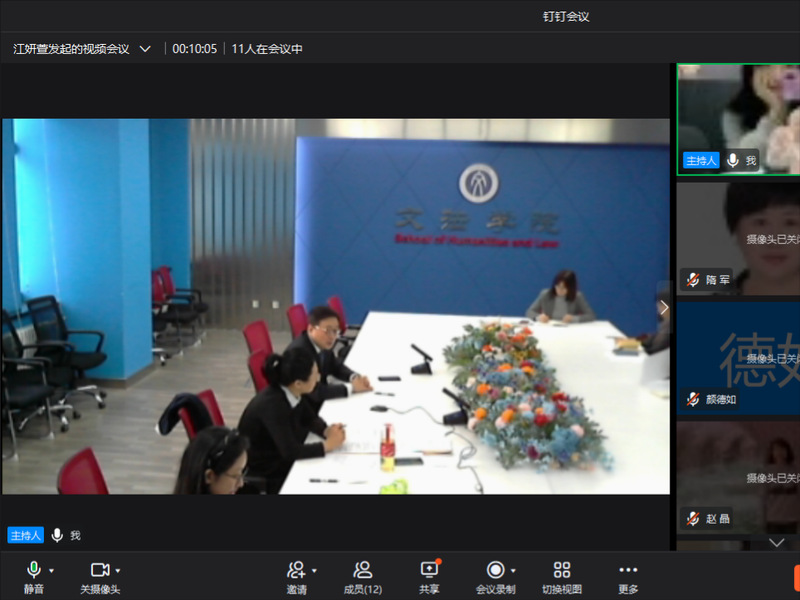This screenshot has height=600, width=800.
Task: Click muted mic icon beside 颜德如
Action: 692,399
